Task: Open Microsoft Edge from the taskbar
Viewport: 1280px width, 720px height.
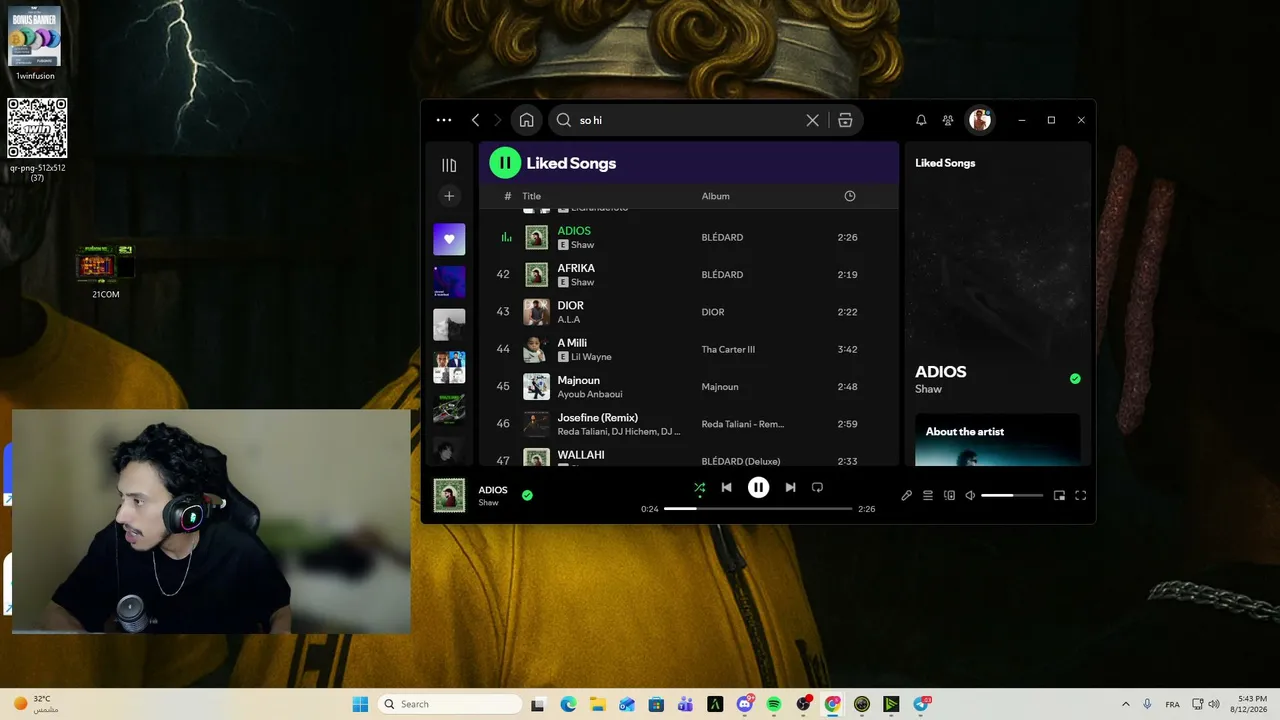Action: pos(568,704)
